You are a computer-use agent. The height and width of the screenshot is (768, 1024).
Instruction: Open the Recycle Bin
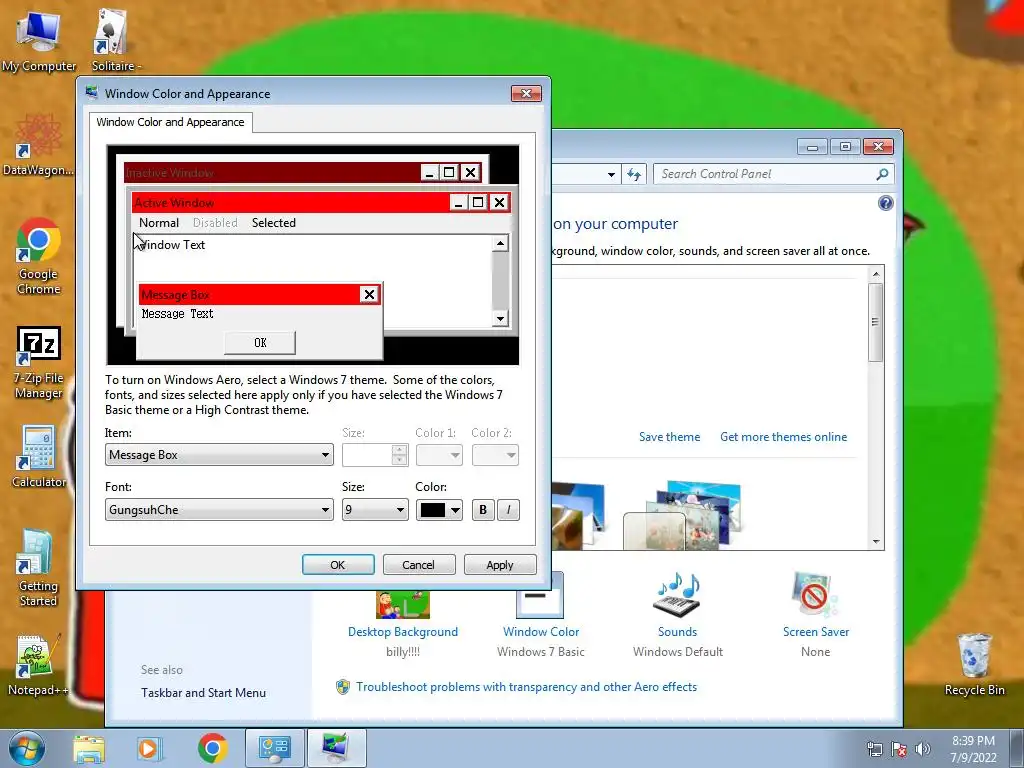pyautogui.click(x=974, y=665)
